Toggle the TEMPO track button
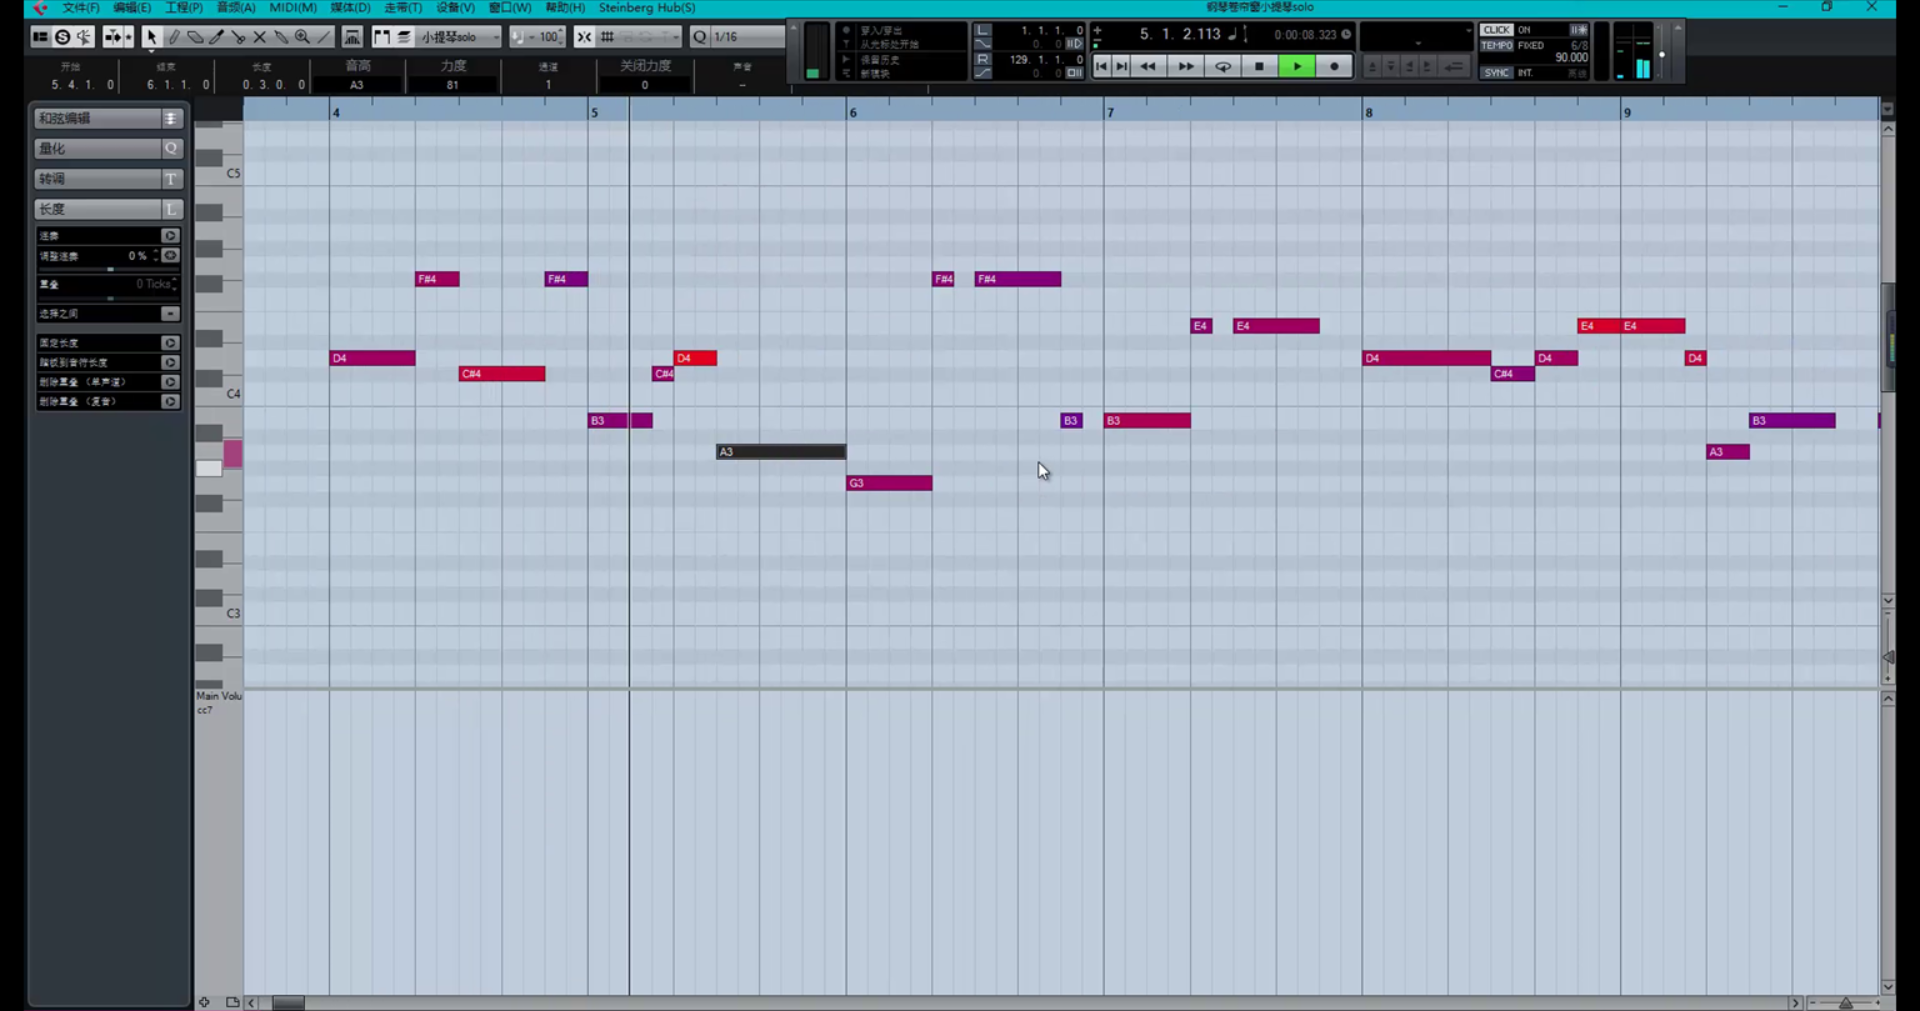 click(x=1496, y=46)
